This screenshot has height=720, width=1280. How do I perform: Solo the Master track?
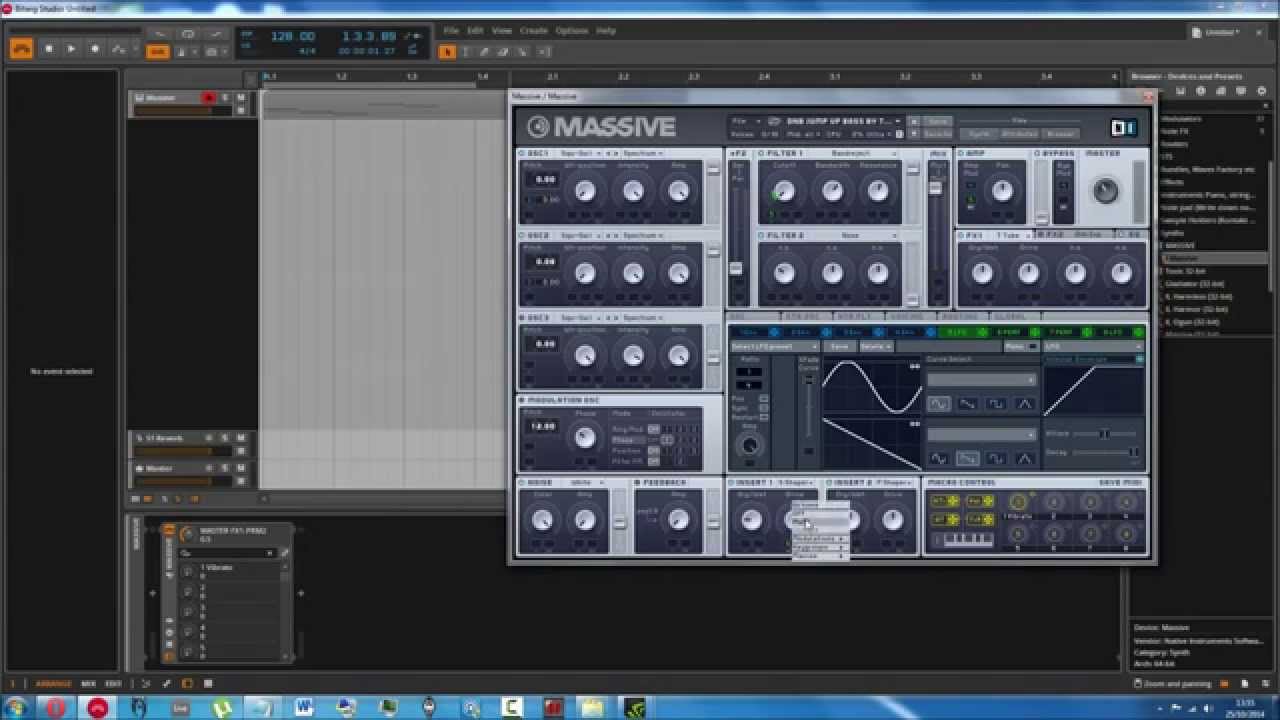pos(225,468)
